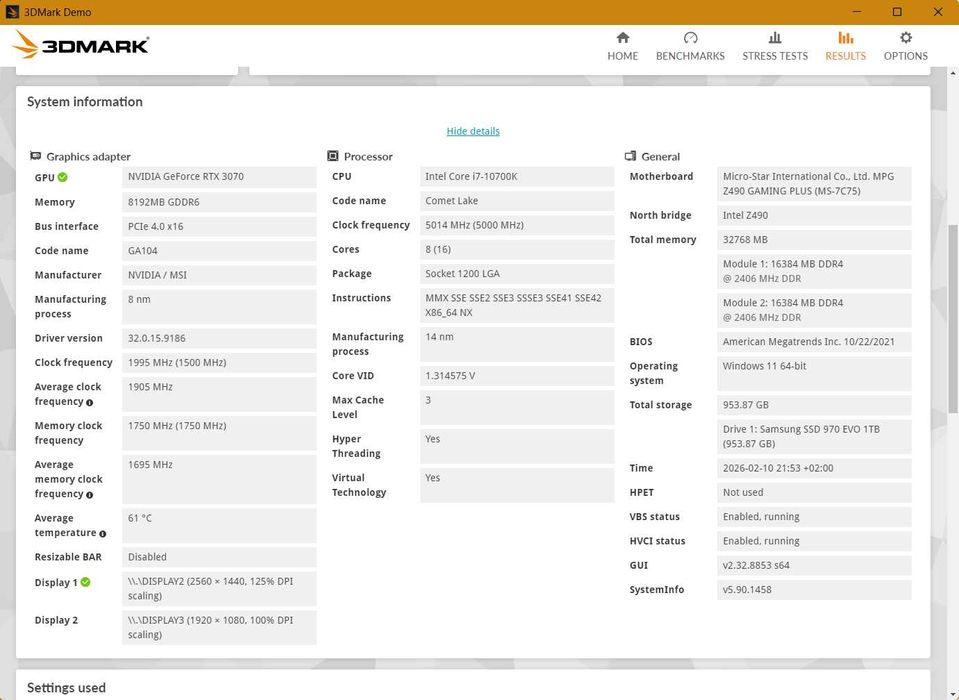Select the VBS status Enabled, running value

[814, 517]
